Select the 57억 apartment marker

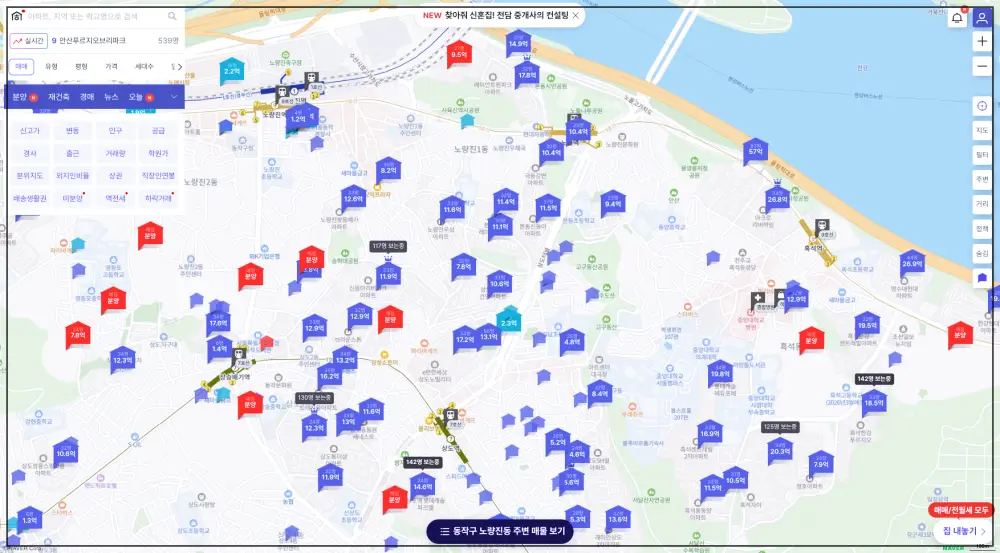pos(755,151)
